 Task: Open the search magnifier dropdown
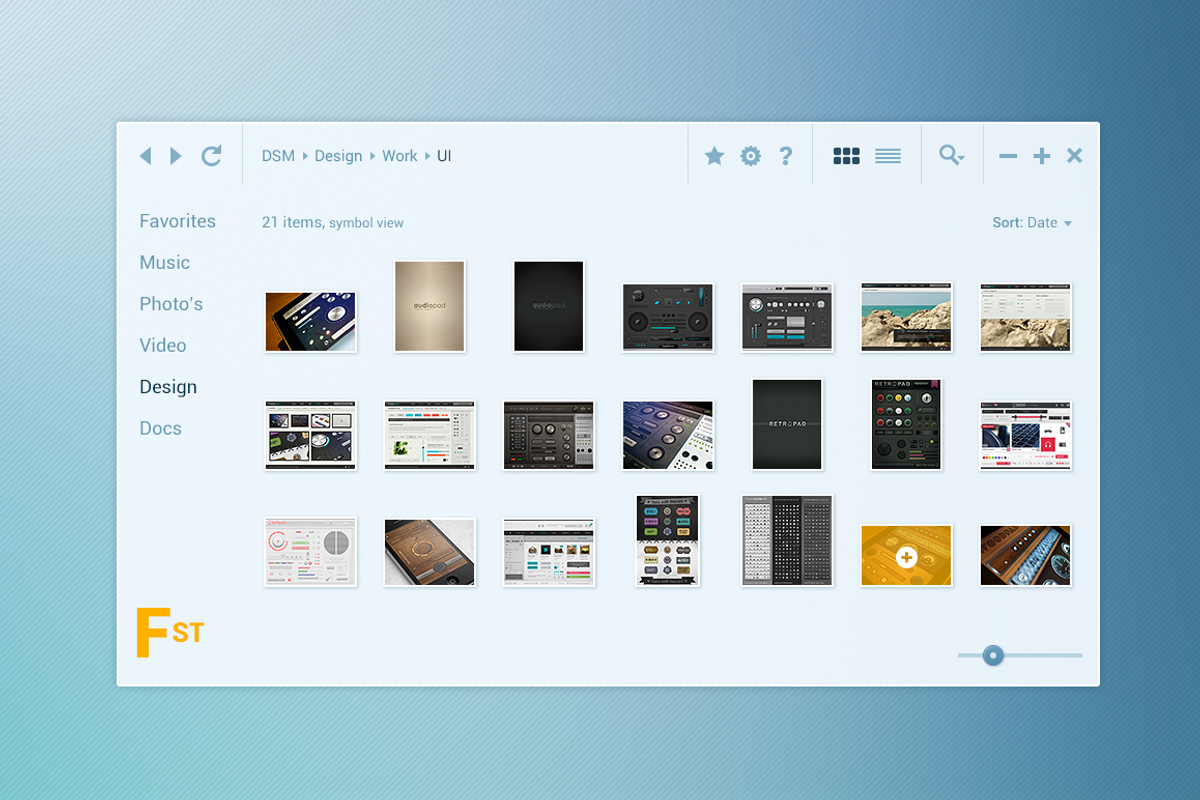click(x=951, y=155)
